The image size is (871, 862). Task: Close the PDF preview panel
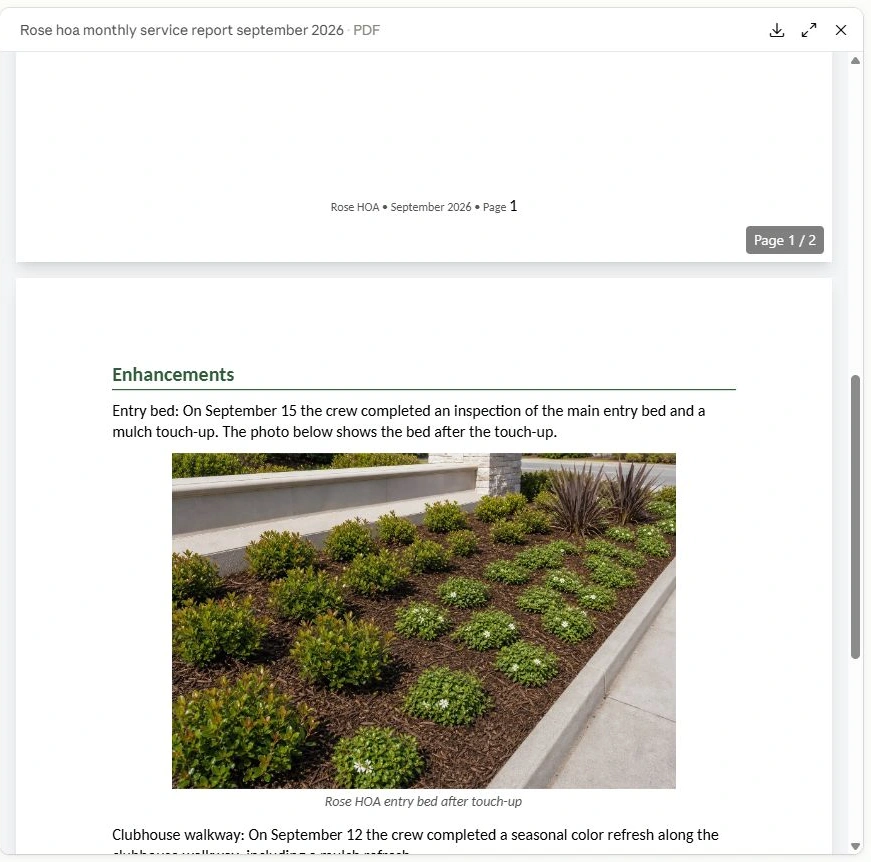[x=841, y=30]
